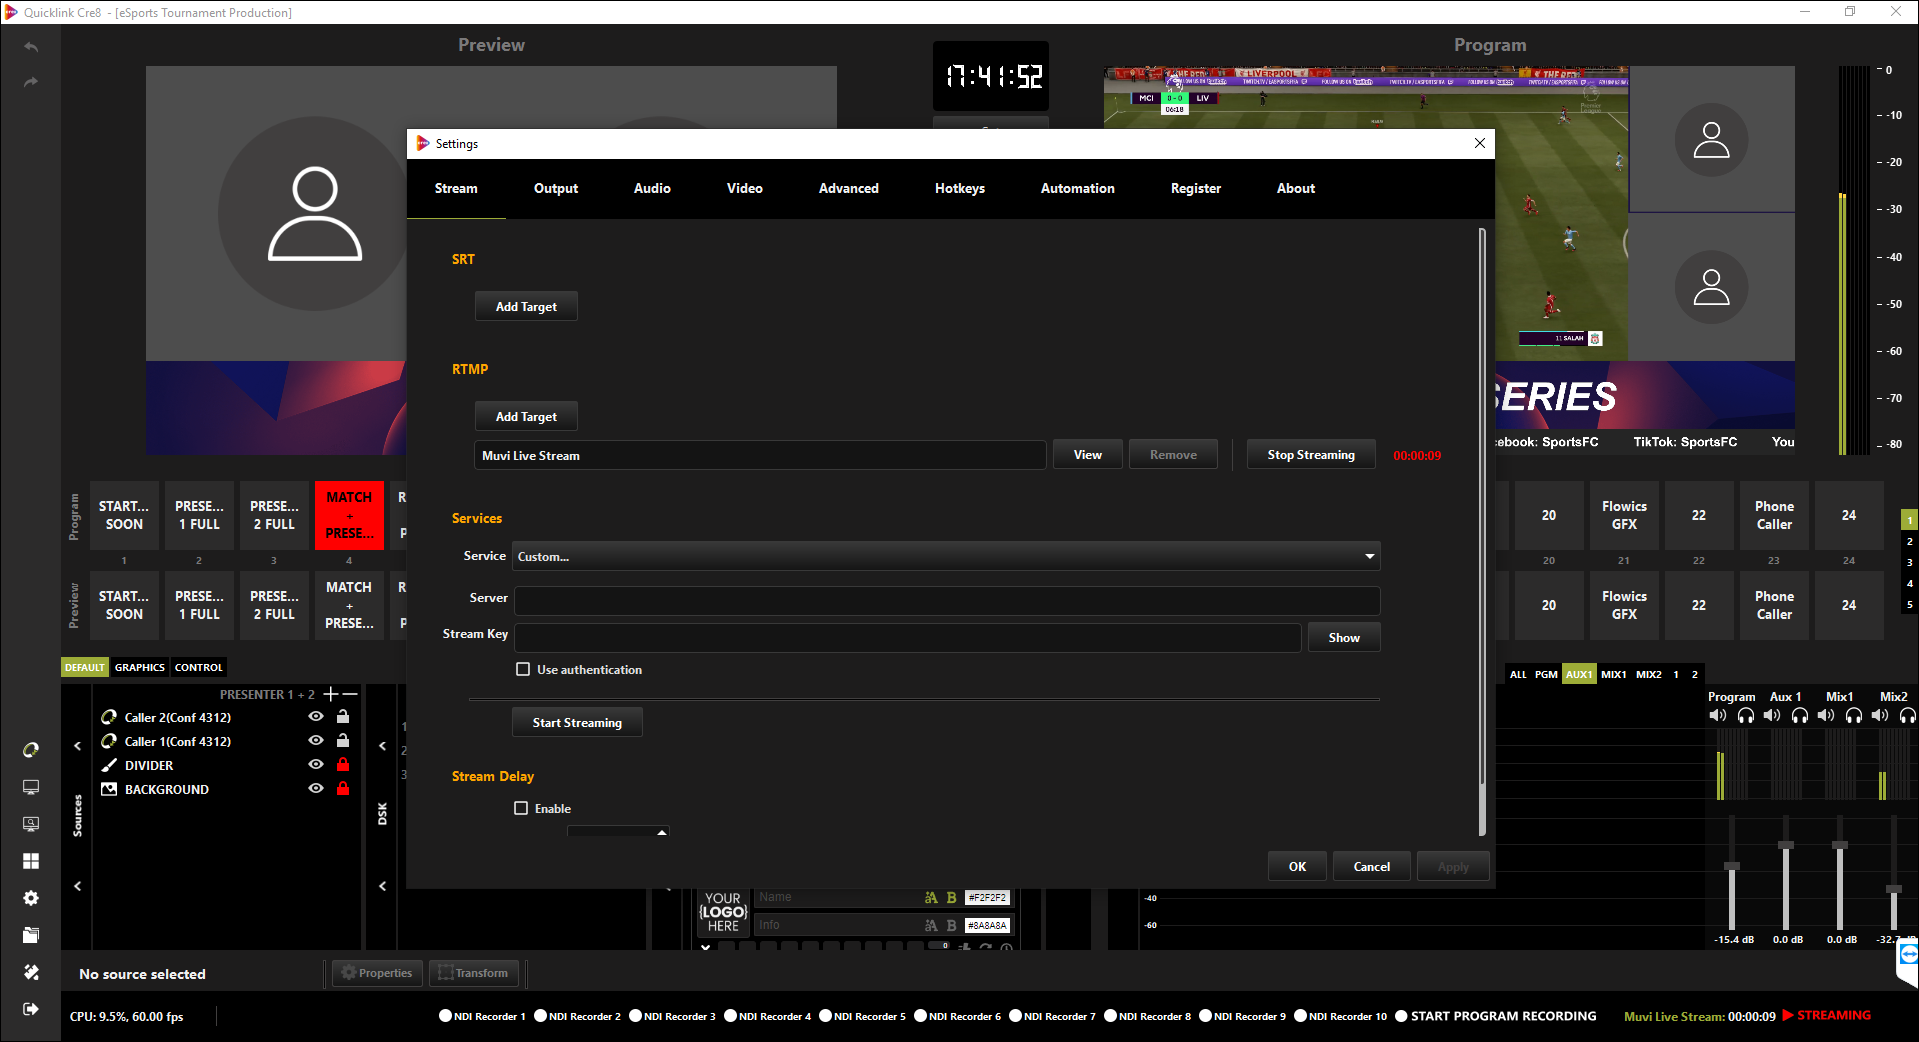This screenshot has width=1919, height=1042.
Task: Click the settings gear icon in left sidebar
Action: click(31, 898)
